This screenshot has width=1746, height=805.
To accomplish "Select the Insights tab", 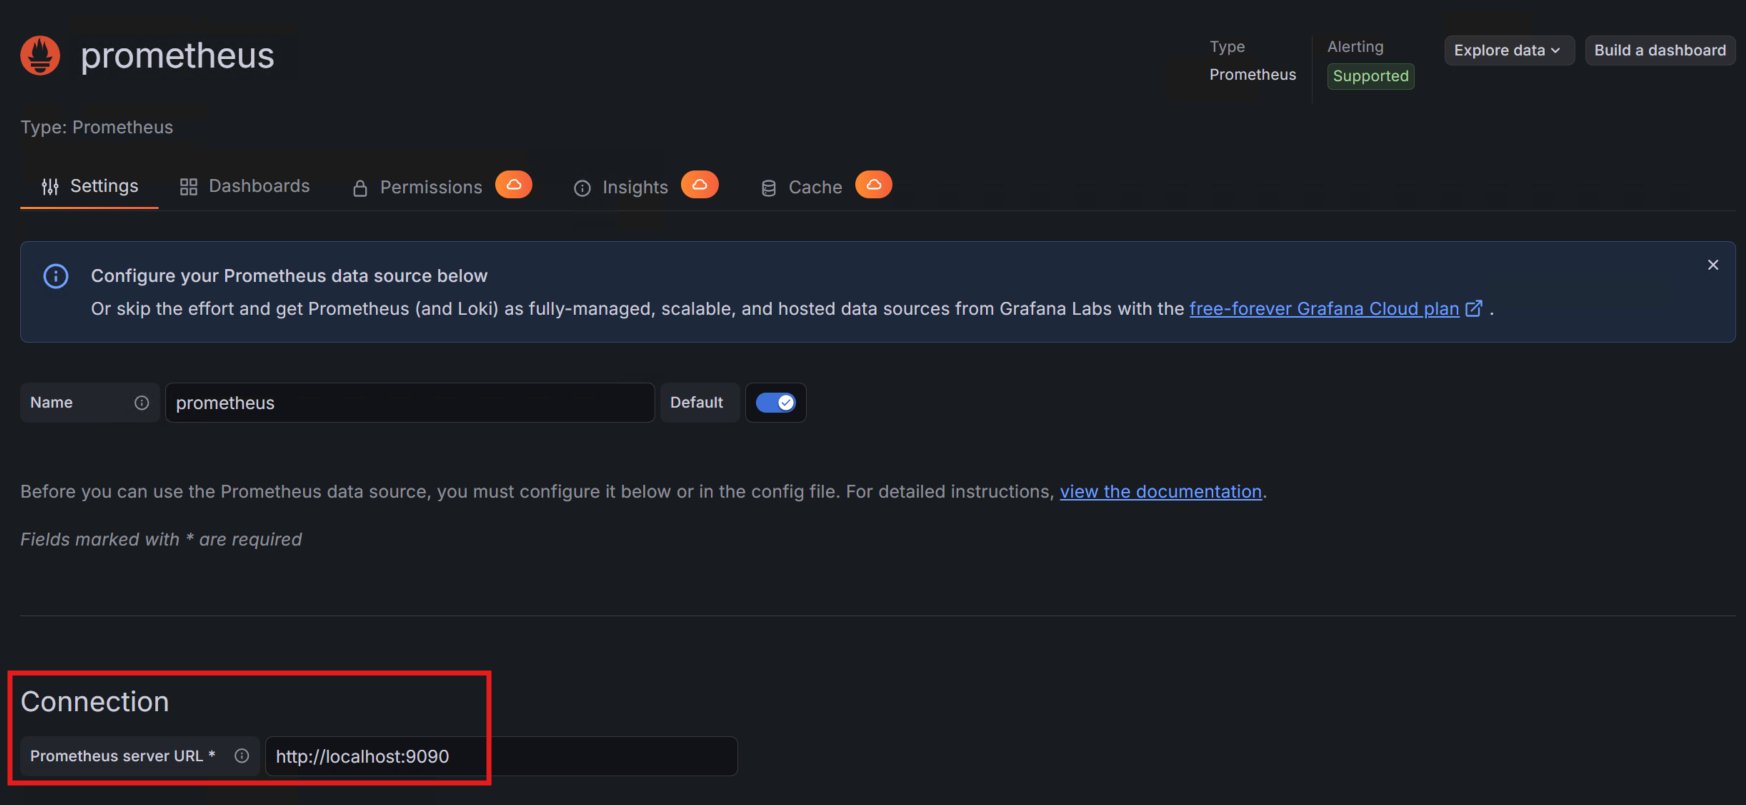I will tap(621, 187).
